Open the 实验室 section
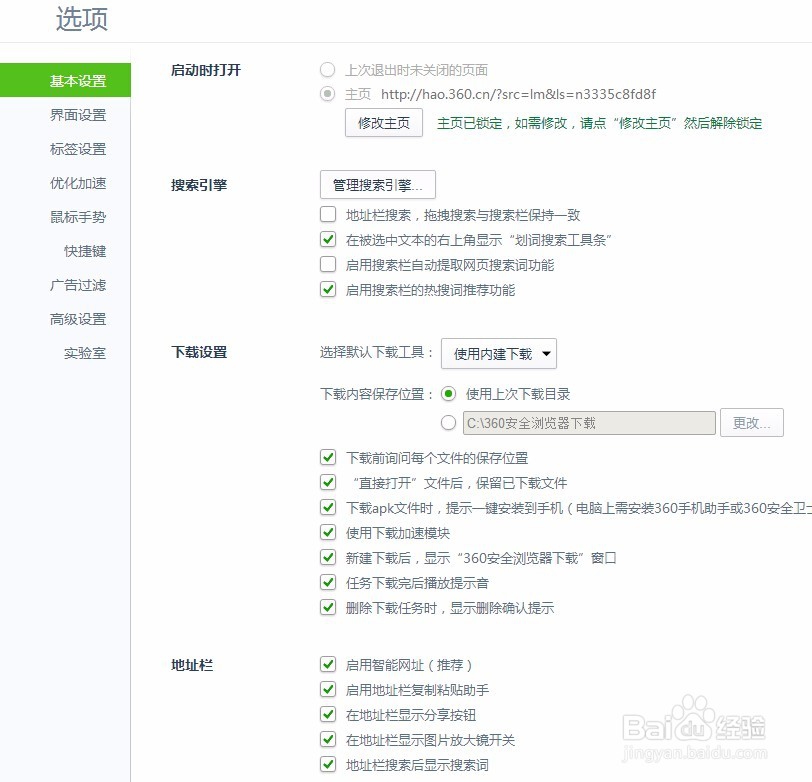The height and width of the screenshot is (782, 812). [85, 354]
